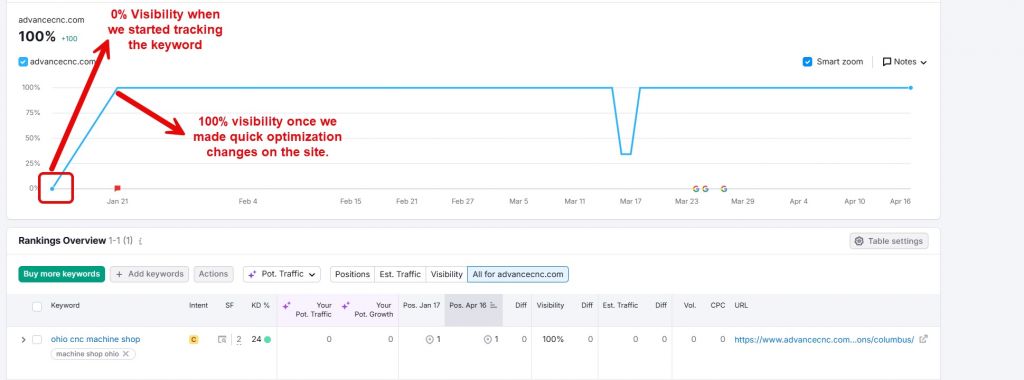The height and width of the screenshot is (380, 1024).
Task: Switch to the Visibility tab
Action: pos(447,274)
